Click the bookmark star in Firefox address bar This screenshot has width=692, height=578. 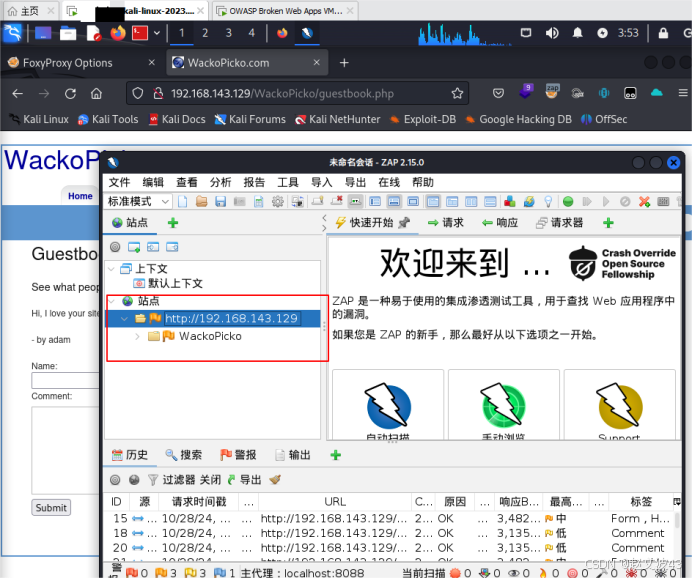(x=457, y=94)
